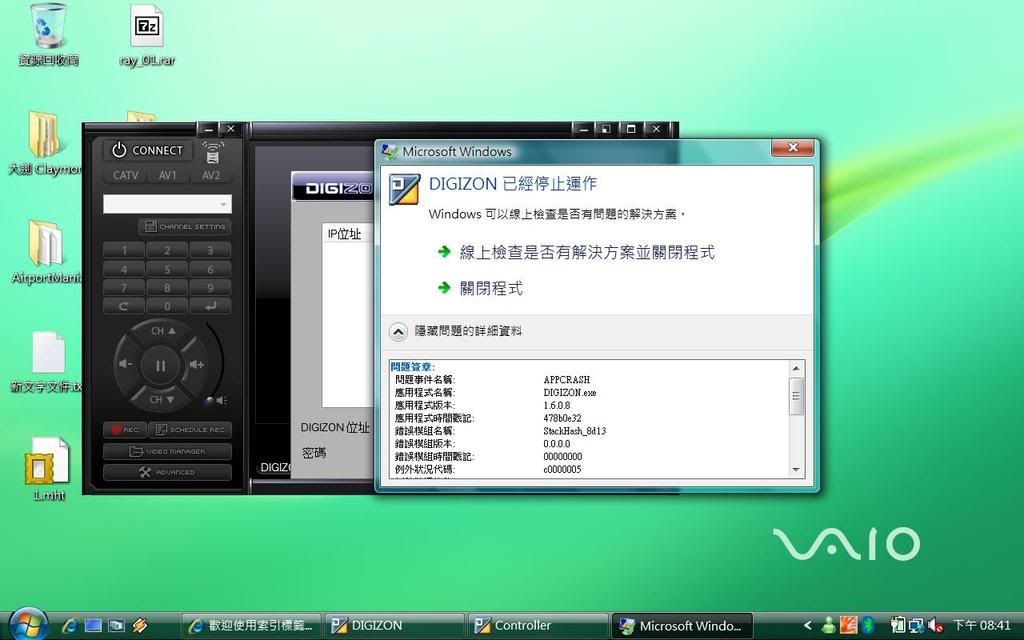Click the fourth quick launch icon with pencil
The image size is (1024, 640).
click(x=139, y=626)
